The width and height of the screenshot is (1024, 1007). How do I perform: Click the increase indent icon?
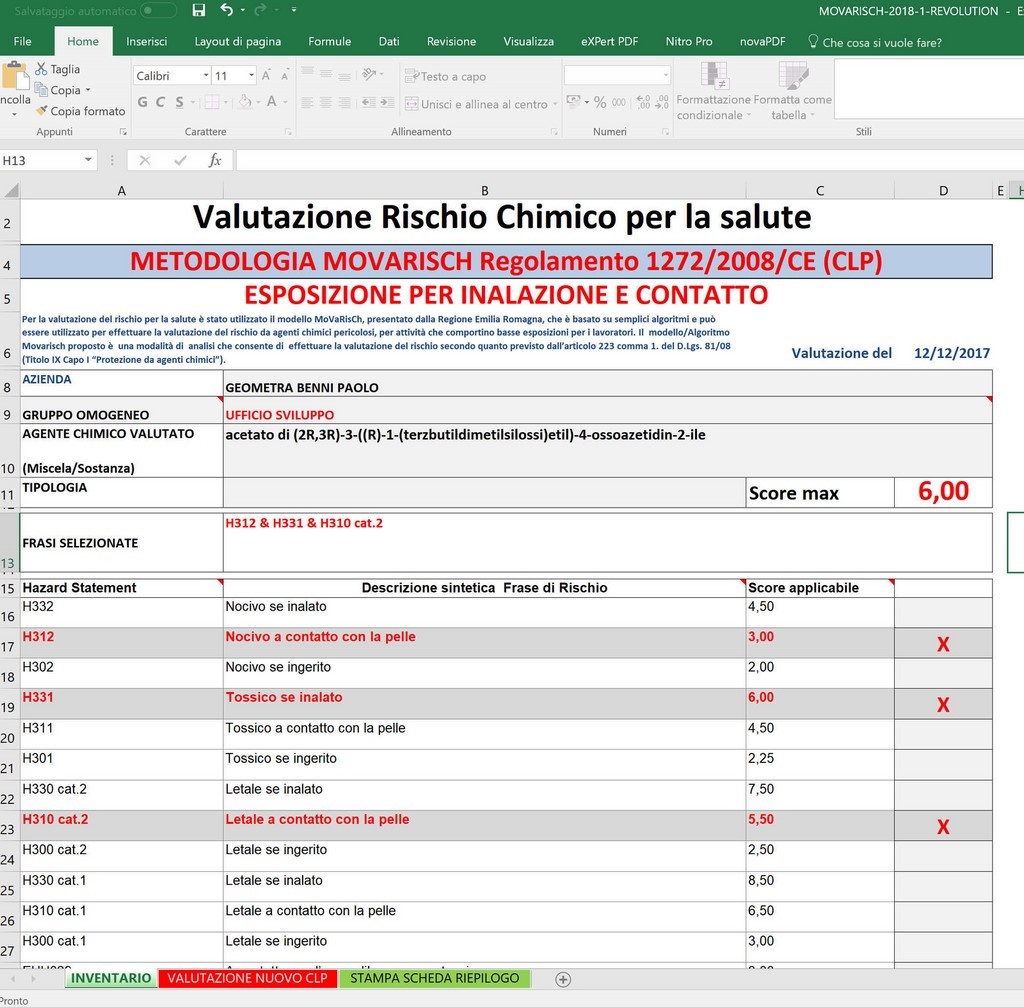coord(387,103)
